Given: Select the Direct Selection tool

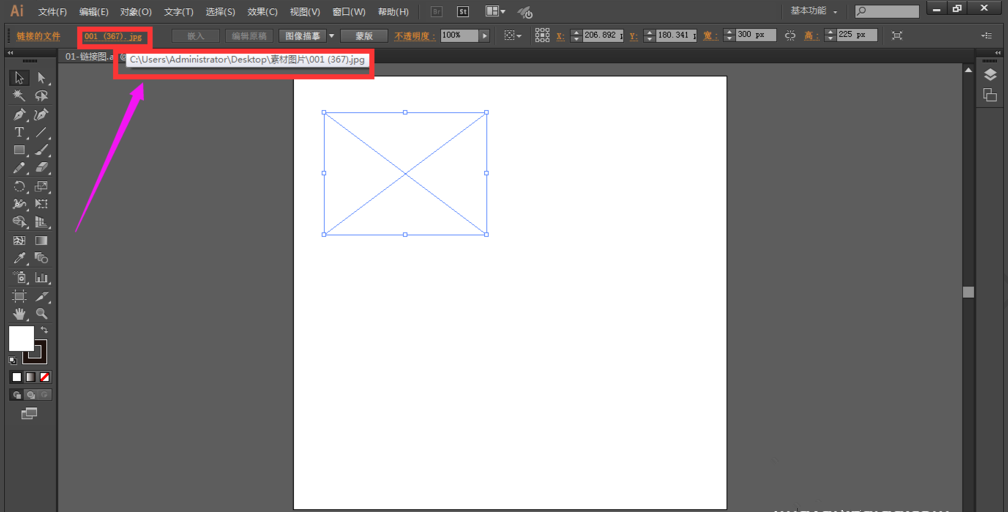Looking at the screenshot, I should [x=42, y=78].
